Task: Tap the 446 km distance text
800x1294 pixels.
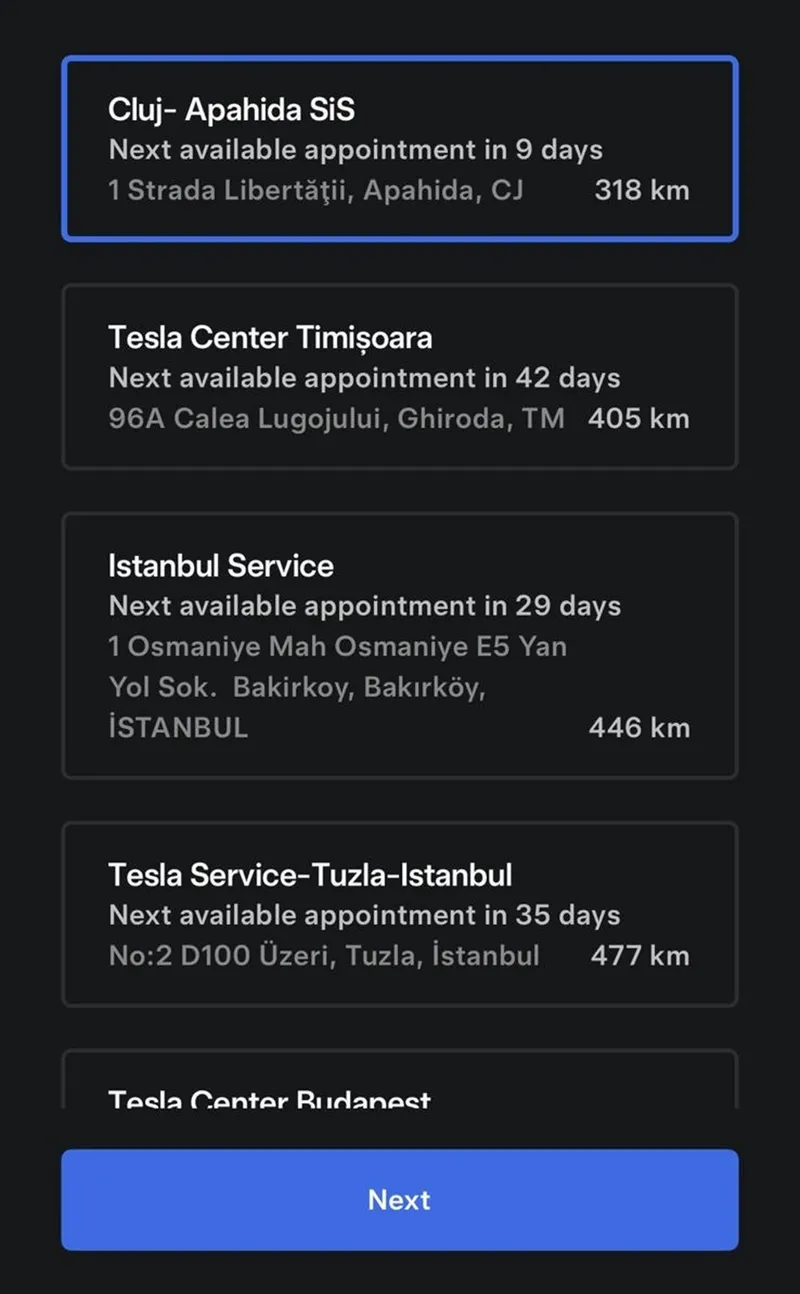Action: tap(639, 727)
